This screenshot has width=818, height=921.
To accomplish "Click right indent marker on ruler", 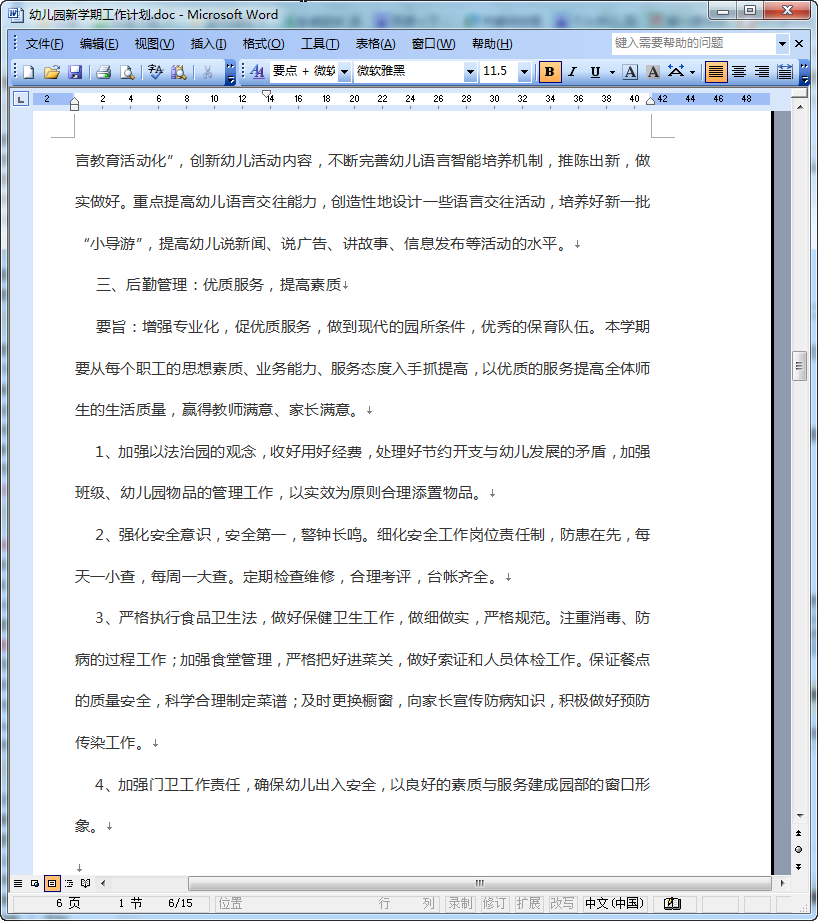I will coord(650,101).
